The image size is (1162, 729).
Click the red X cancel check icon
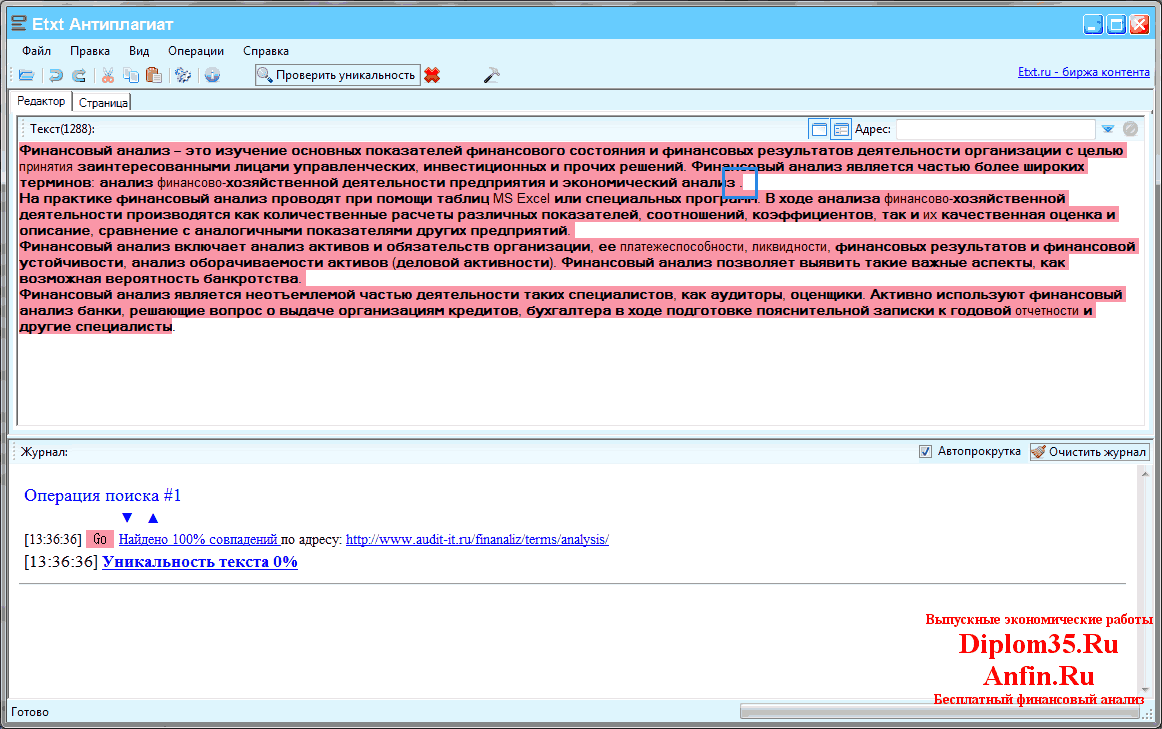point(432,75)
